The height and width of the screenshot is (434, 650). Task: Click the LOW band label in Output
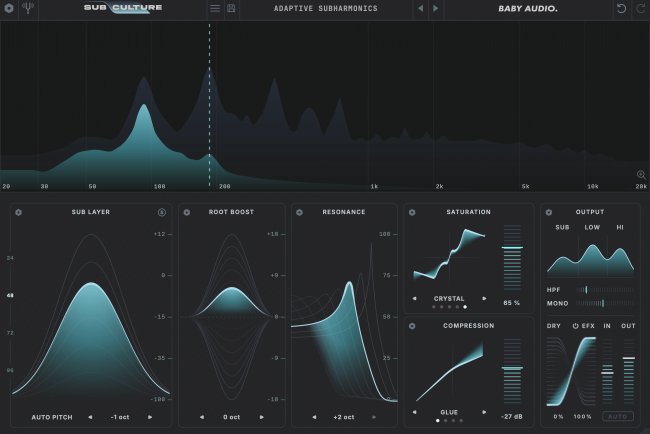pyautogui.click(x=592, y=227)
